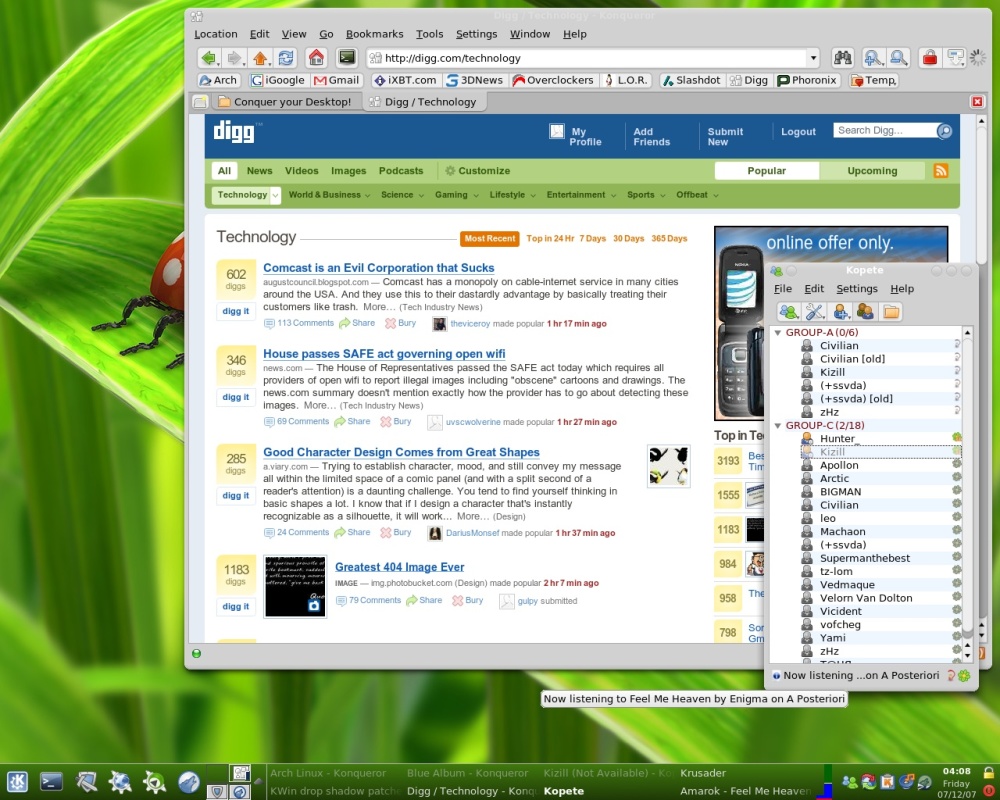Click digg it under 602 diggs
Image resolution: width=1000 pixels, height=800 pixels.
[x=235, y=311]
